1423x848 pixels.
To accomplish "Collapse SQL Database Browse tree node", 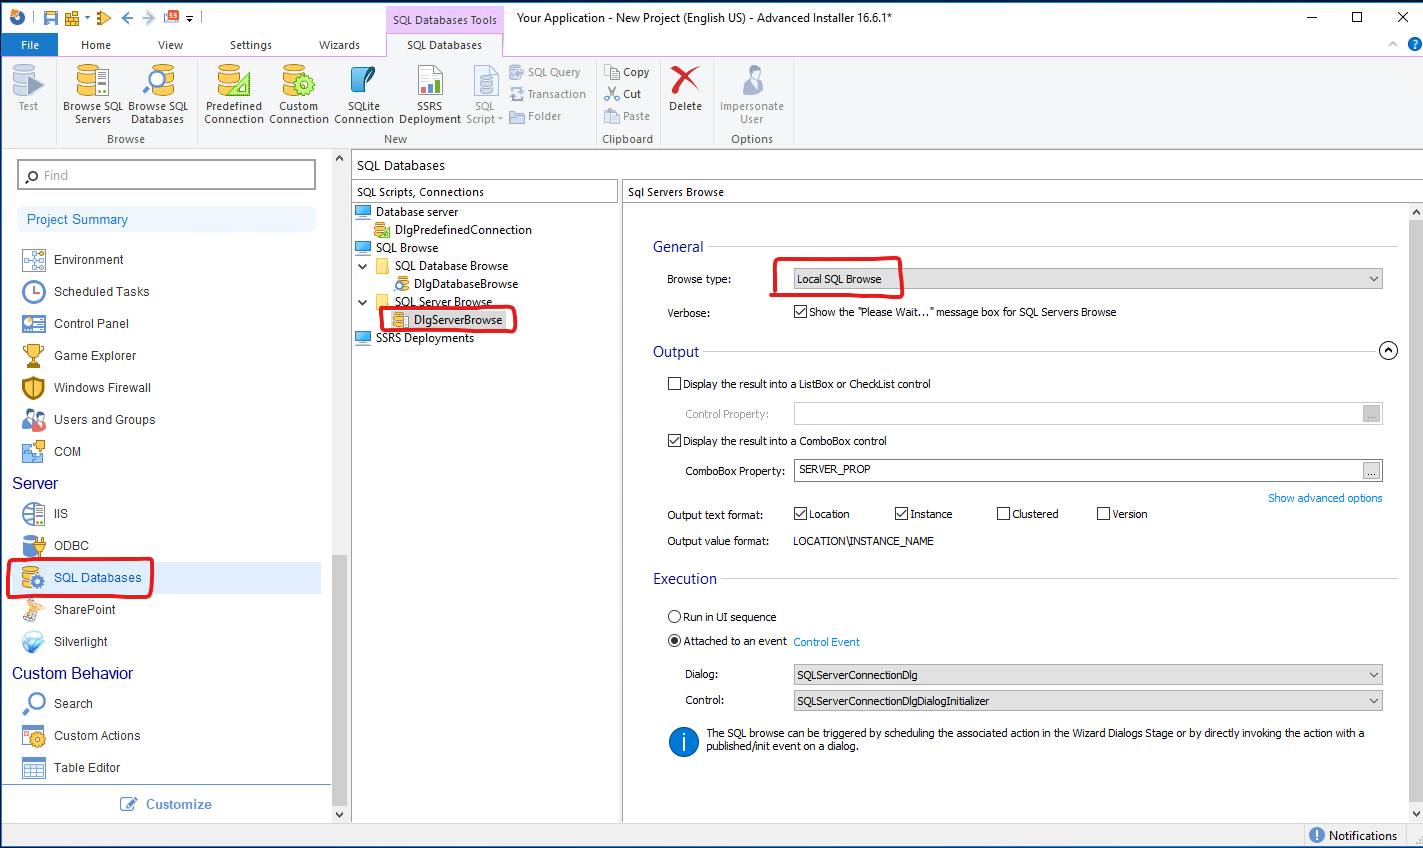I will (362, 266).
